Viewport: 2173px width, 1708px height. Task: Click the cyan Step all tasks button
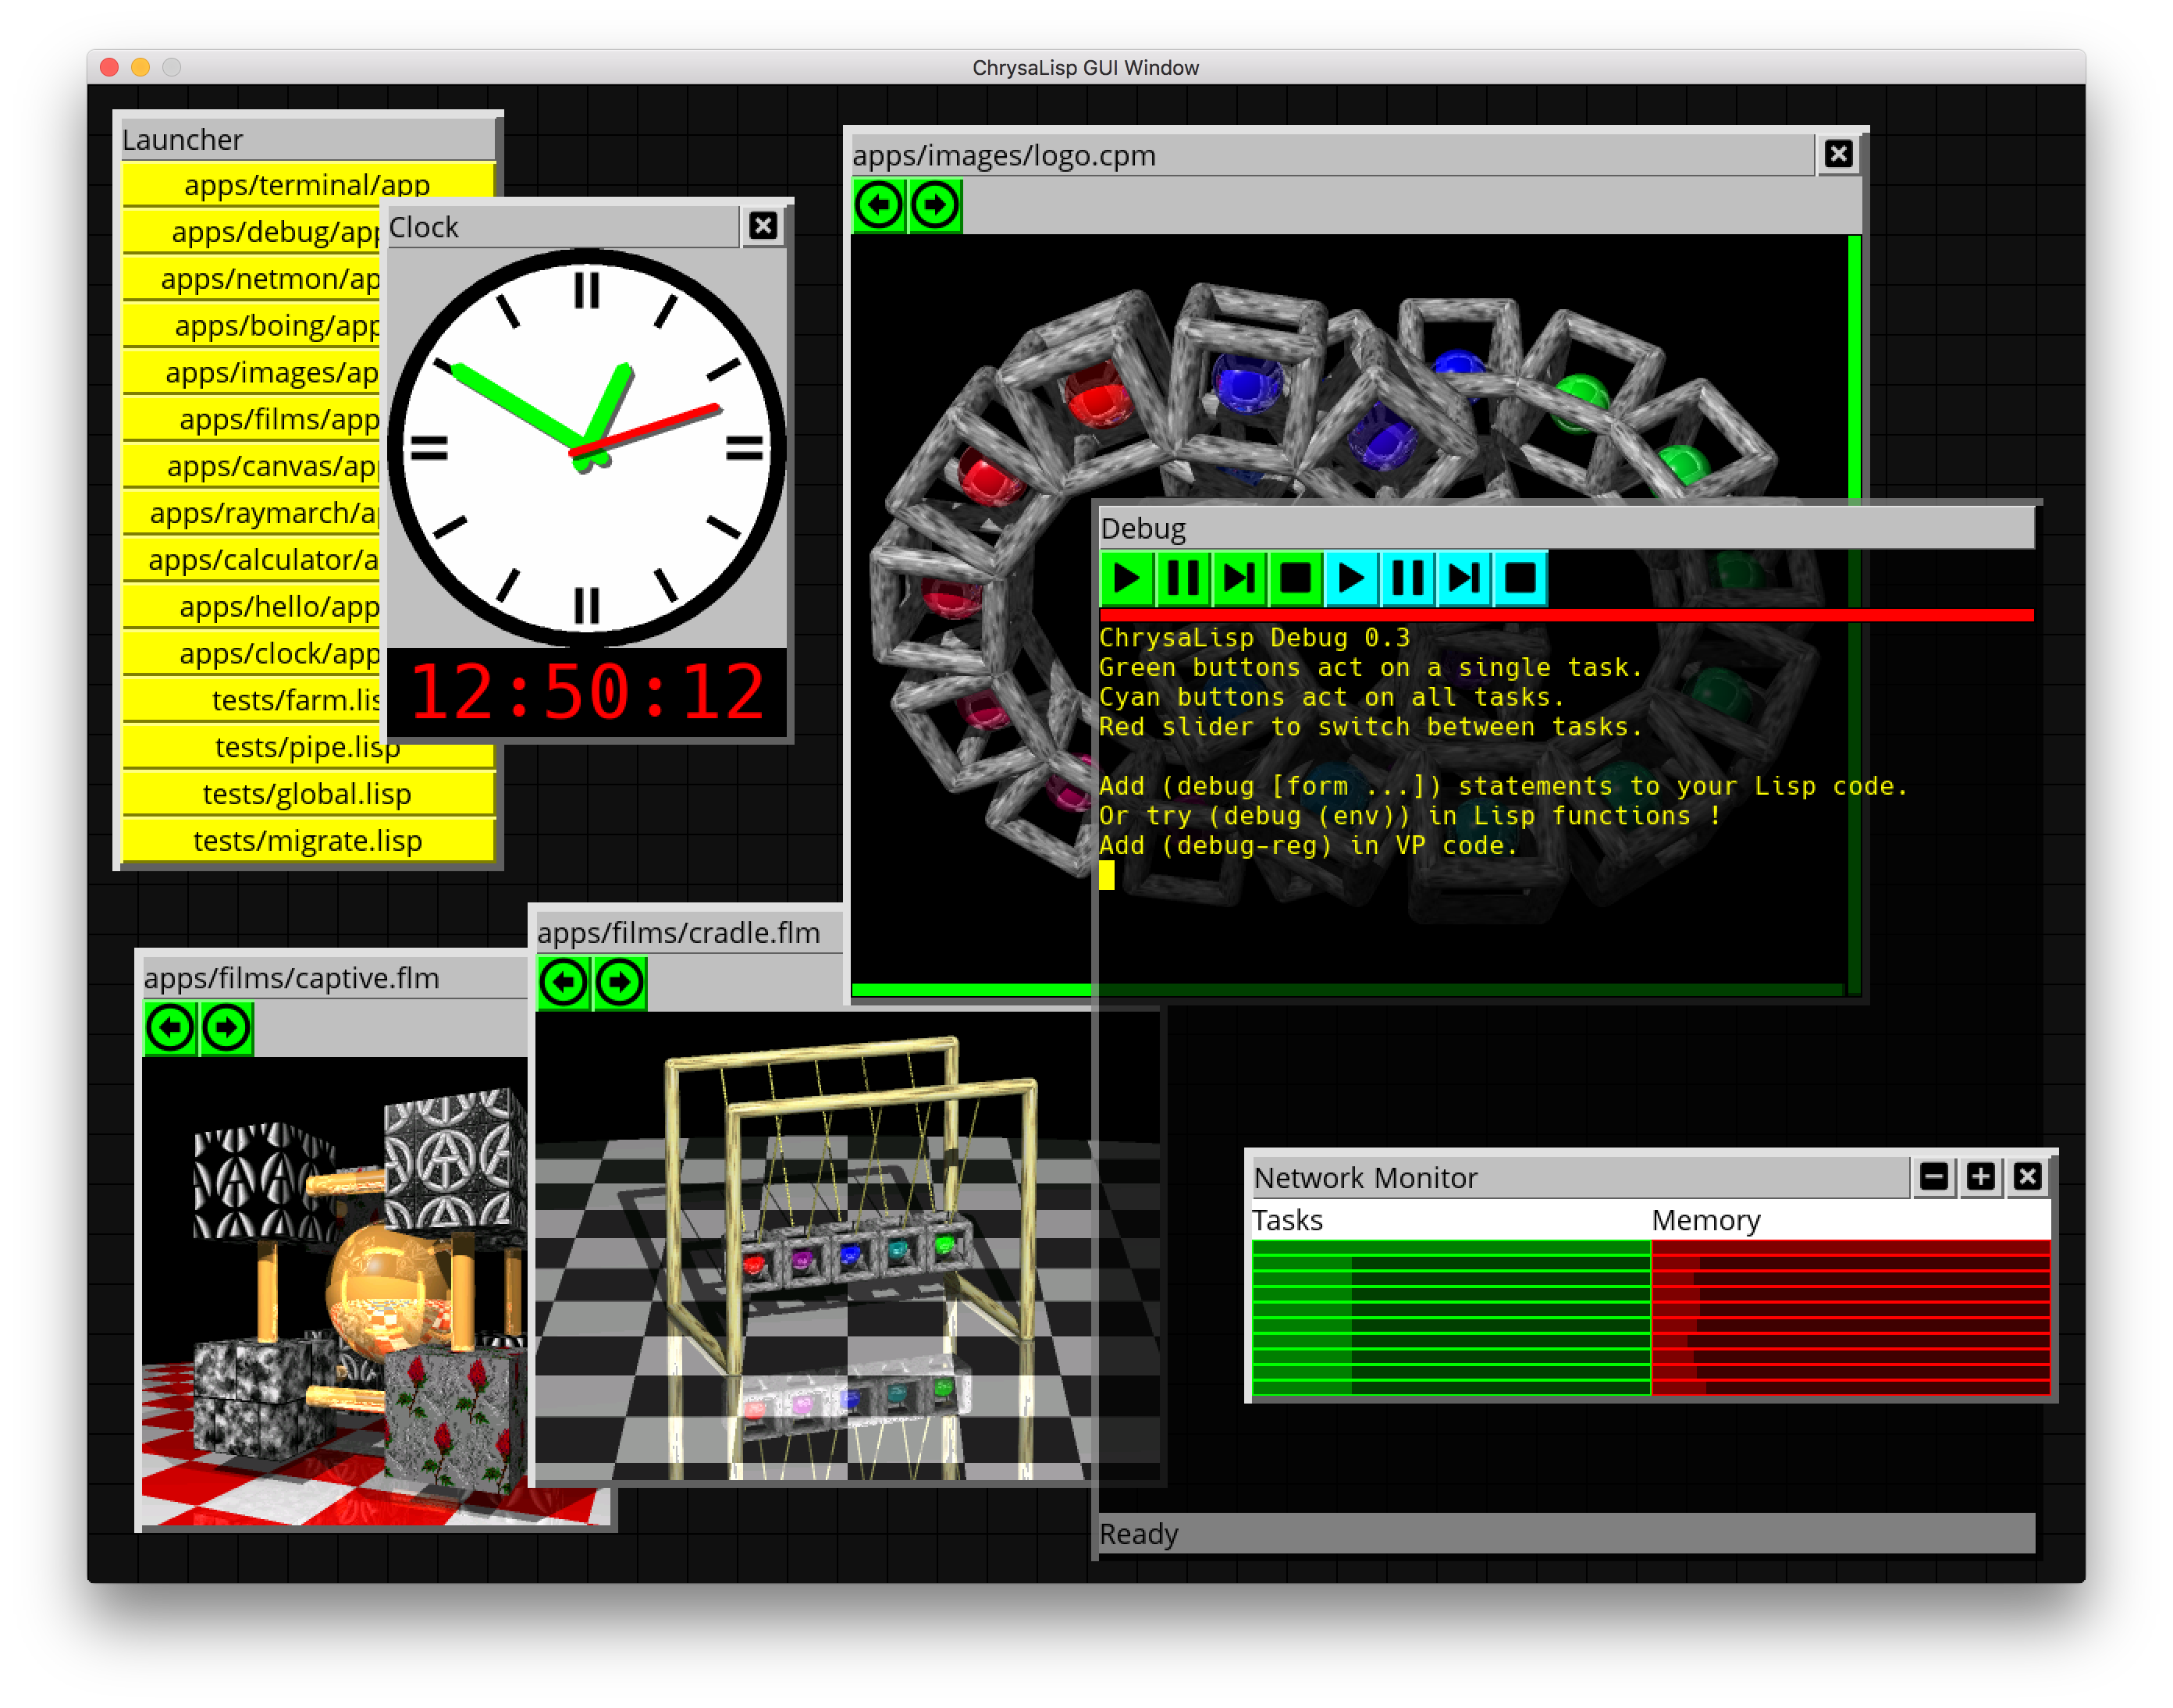(x=1464, y=579)
